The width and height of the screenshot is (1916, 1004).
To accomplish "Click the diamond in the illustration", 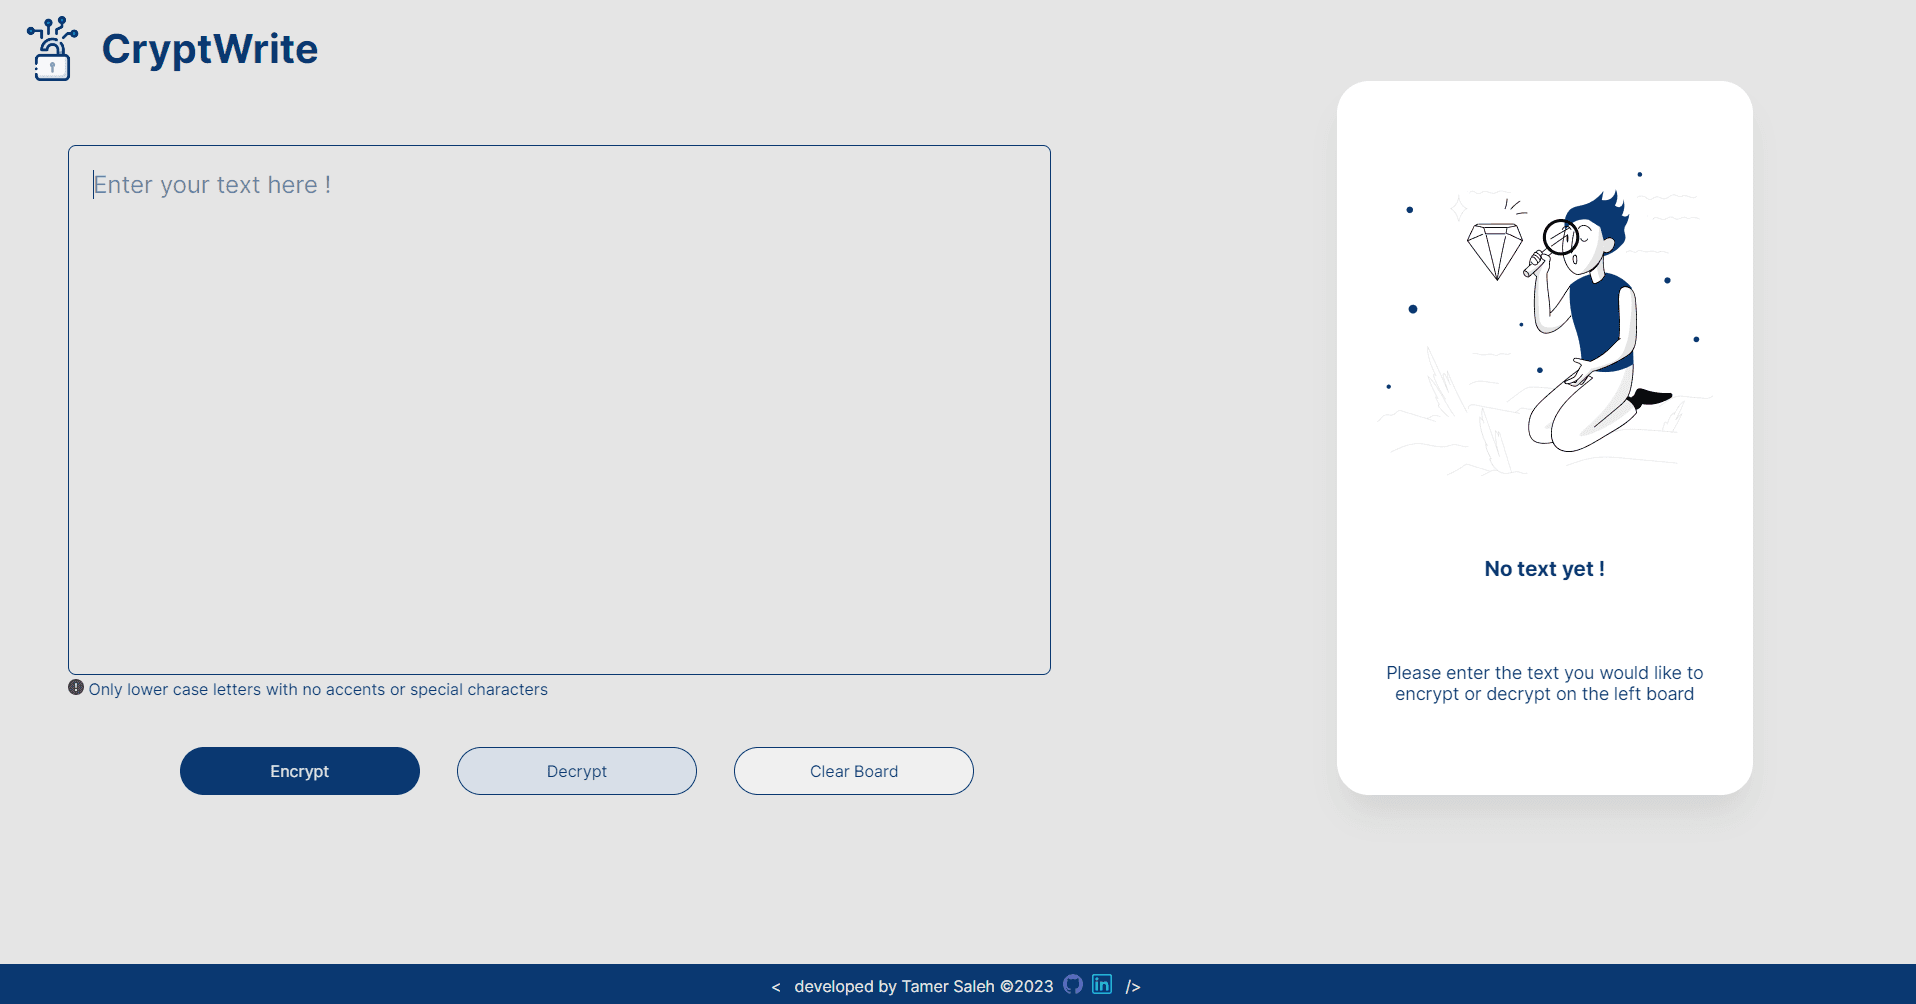I will coord(1494,250).
